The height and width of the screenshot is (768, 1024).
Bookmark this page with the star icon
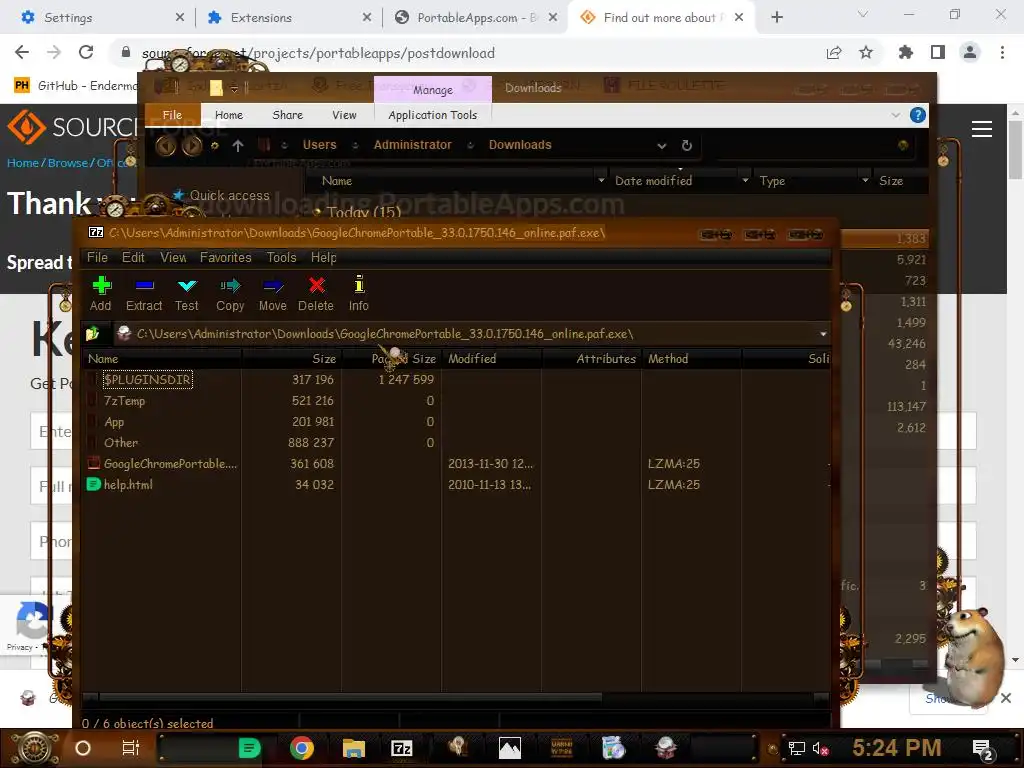[x=865, y=53]
